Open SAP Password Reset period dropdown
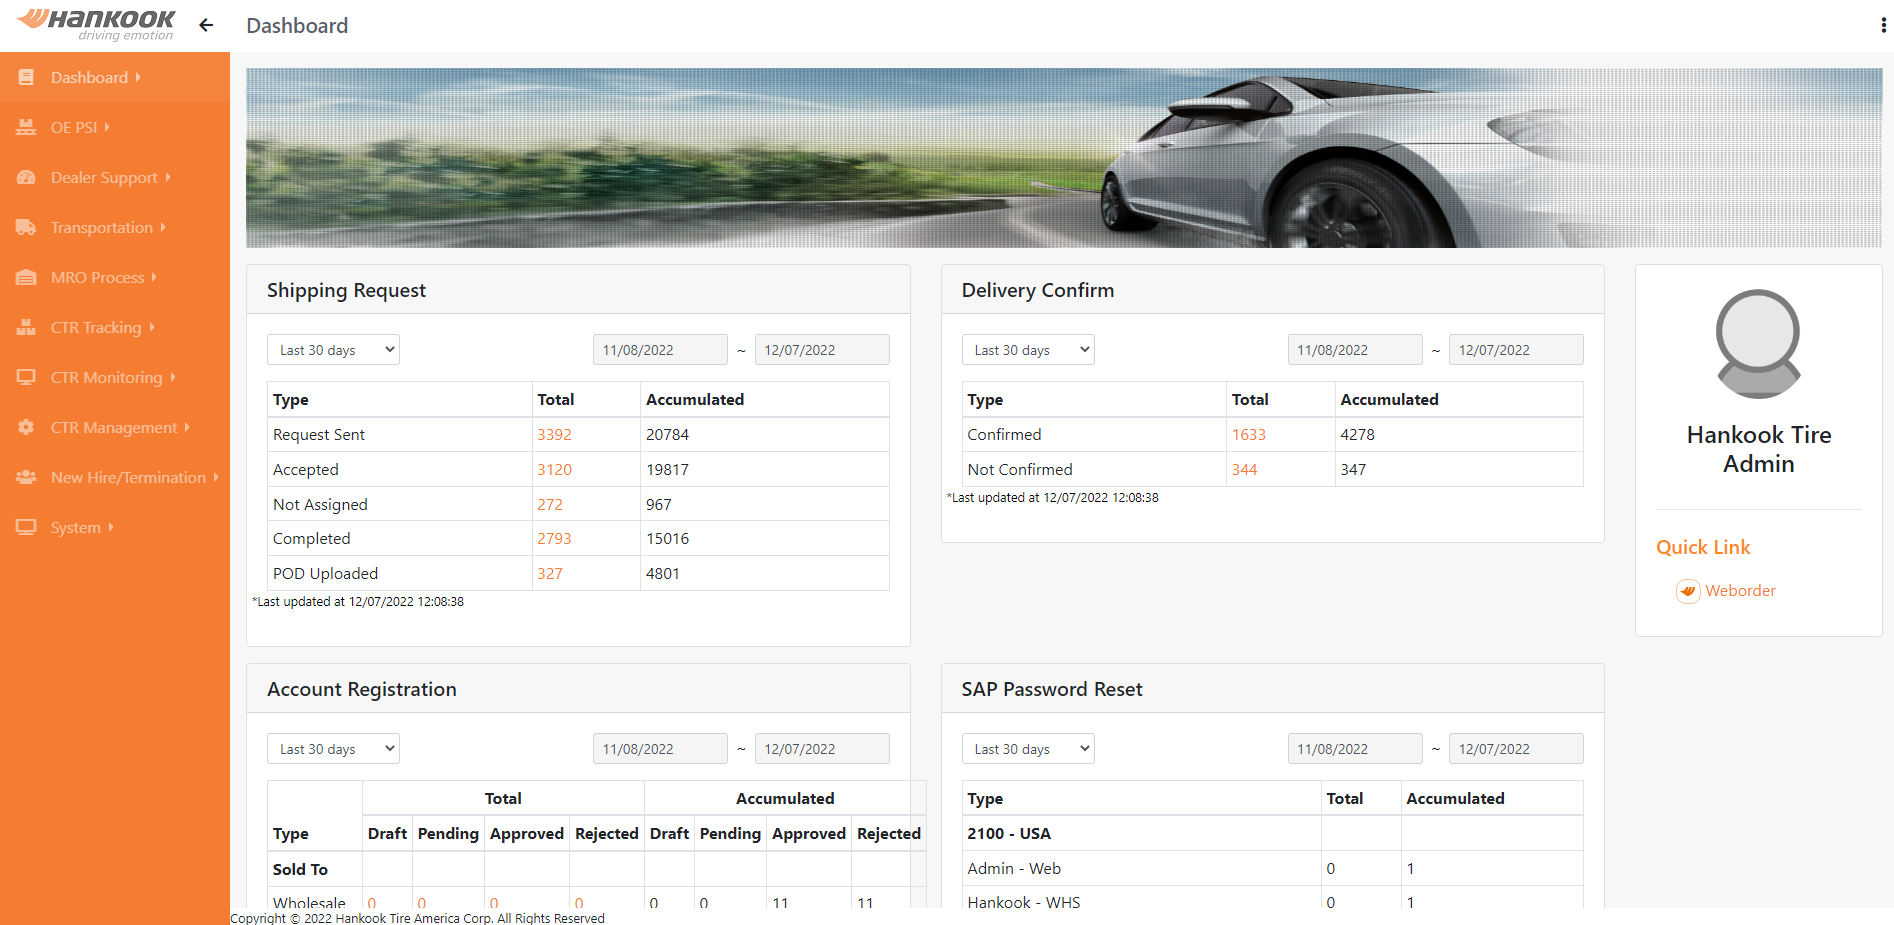This screenshot has height=925, width=1894. tap(1027, 749)
